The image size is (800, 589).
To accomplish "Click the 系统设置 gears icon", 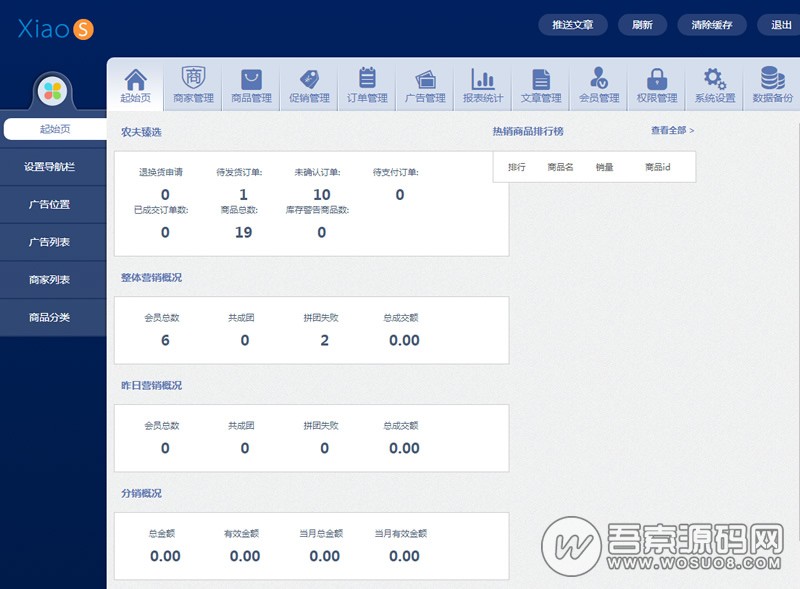I will click(715, 78).
